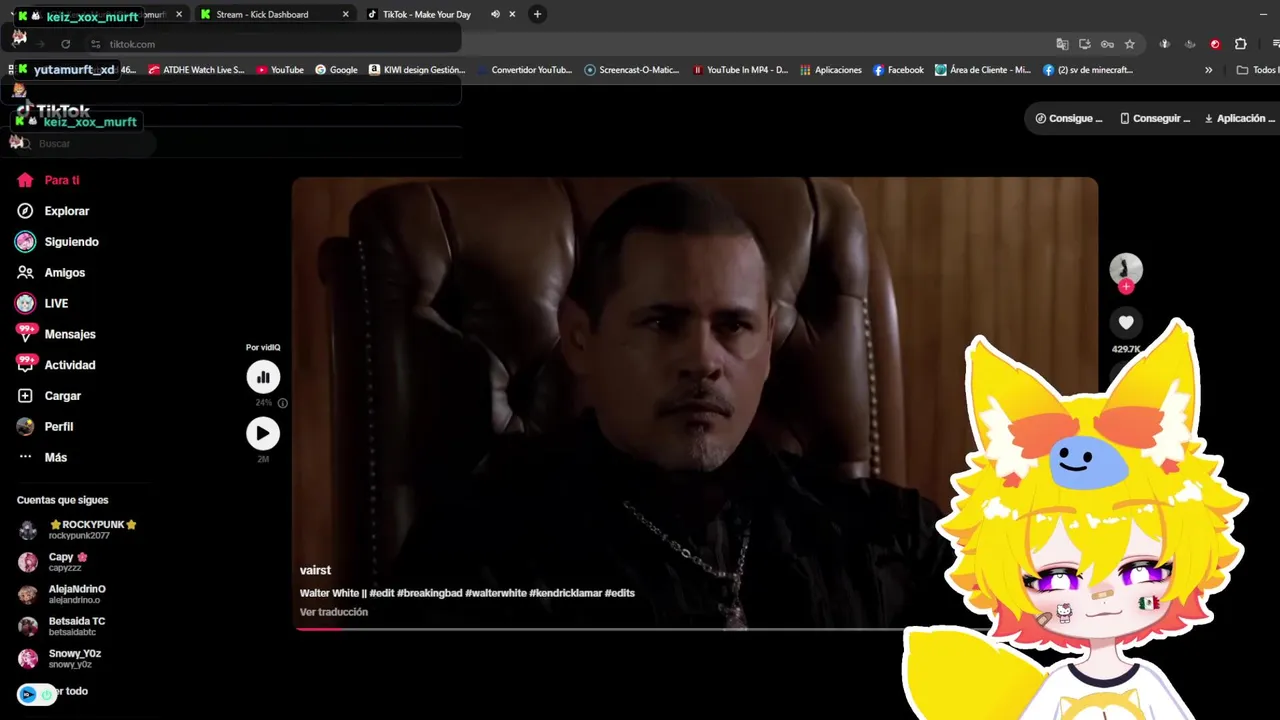The width and height of the screenshot is (1280, 720).
Task: Open a new browser tab
Action: (x=537, y=14)
